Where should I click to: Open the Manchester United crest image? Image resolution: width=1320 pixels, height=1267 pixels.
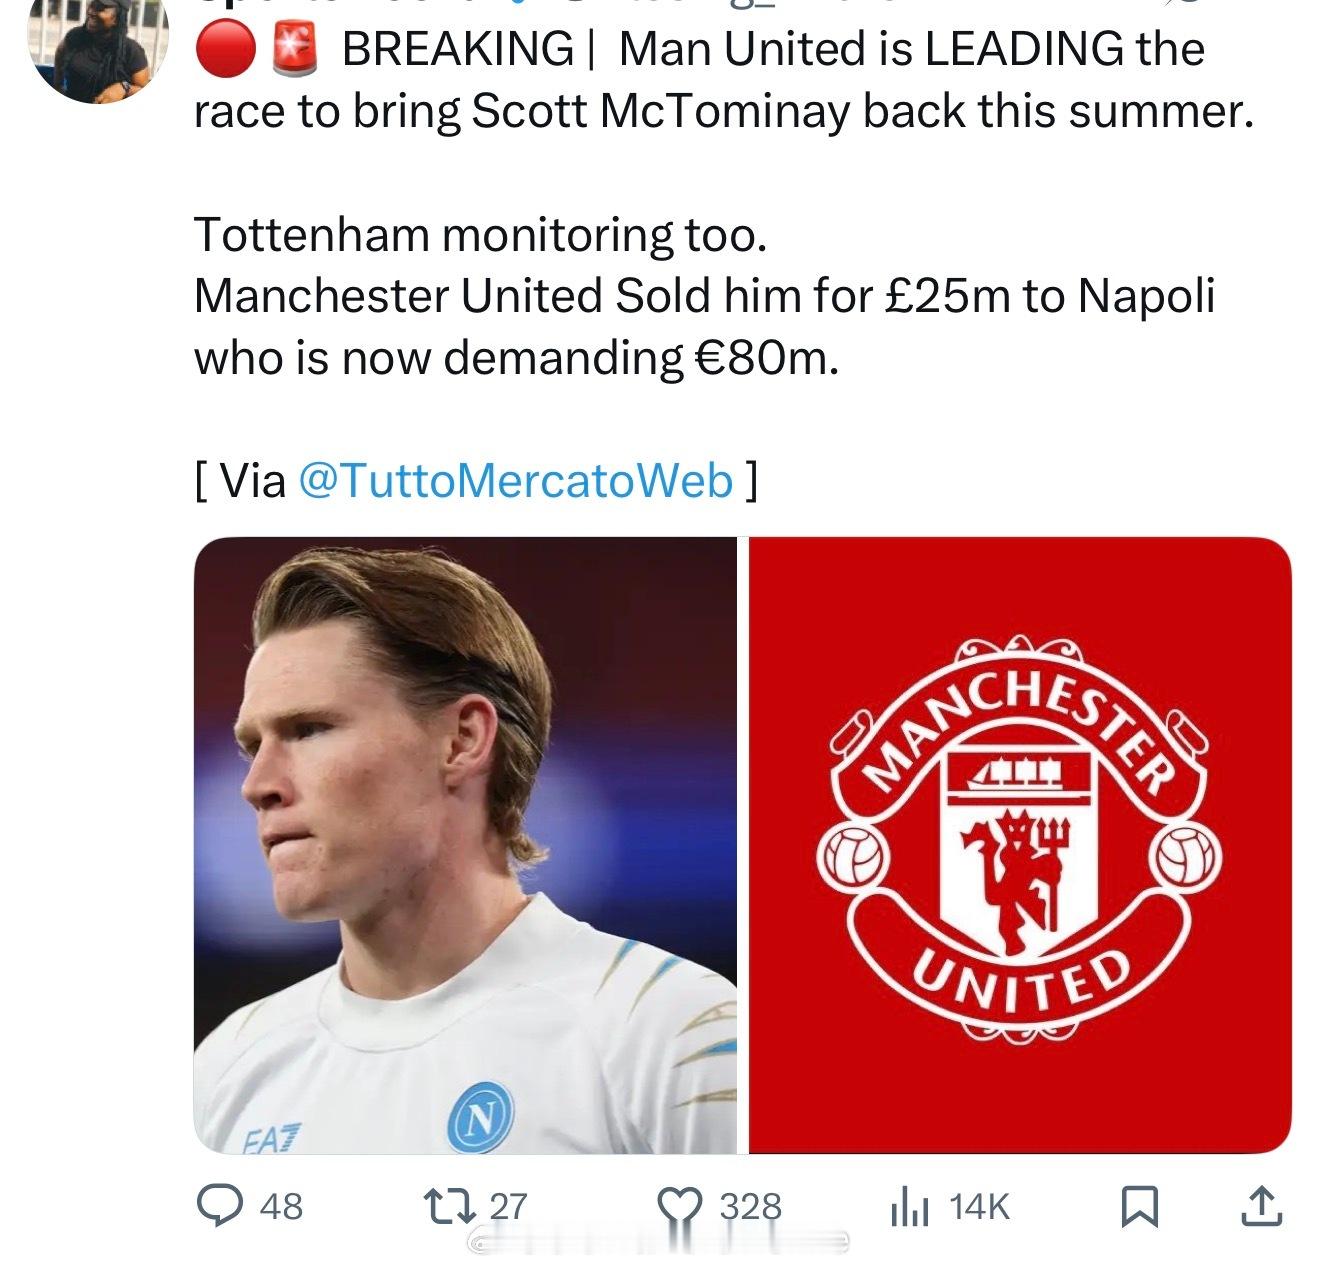tap(1020, 845)
